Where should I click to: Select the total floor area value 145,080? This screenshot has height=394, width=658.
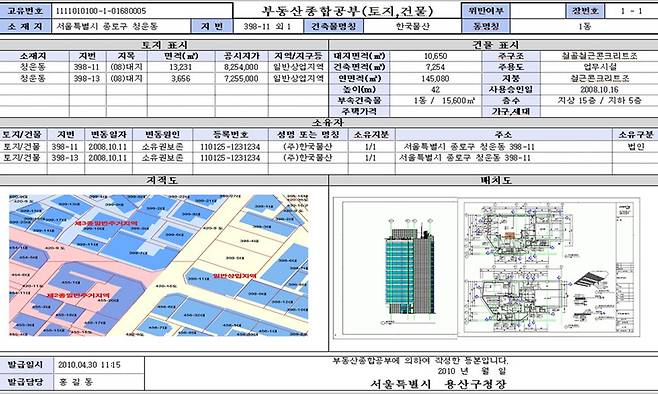[x=436, y=78]
